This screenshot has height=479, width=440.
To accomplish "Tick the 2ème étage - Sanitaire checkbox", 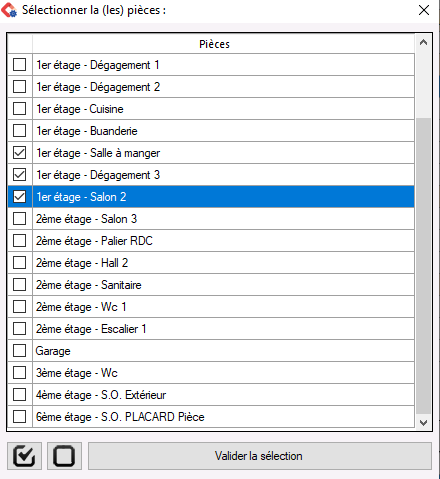I will (x=19, y=285).
